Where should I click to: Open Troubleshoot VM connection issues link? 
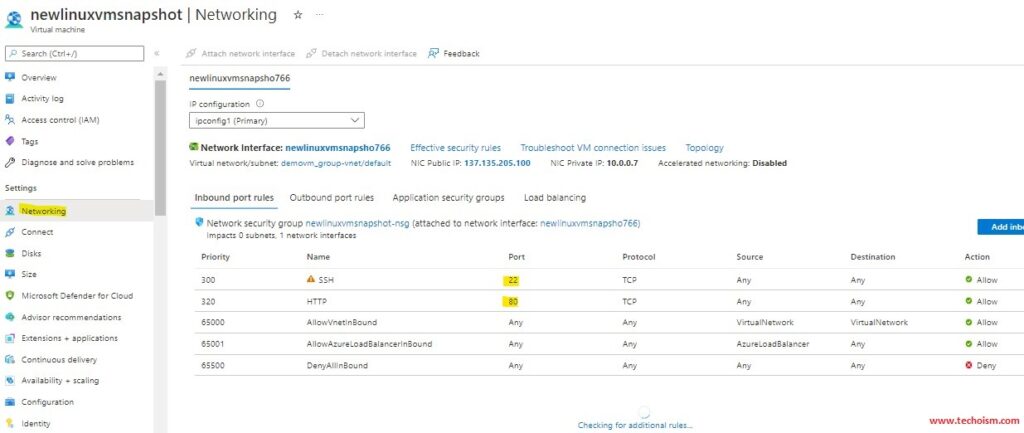click(593, 148)
